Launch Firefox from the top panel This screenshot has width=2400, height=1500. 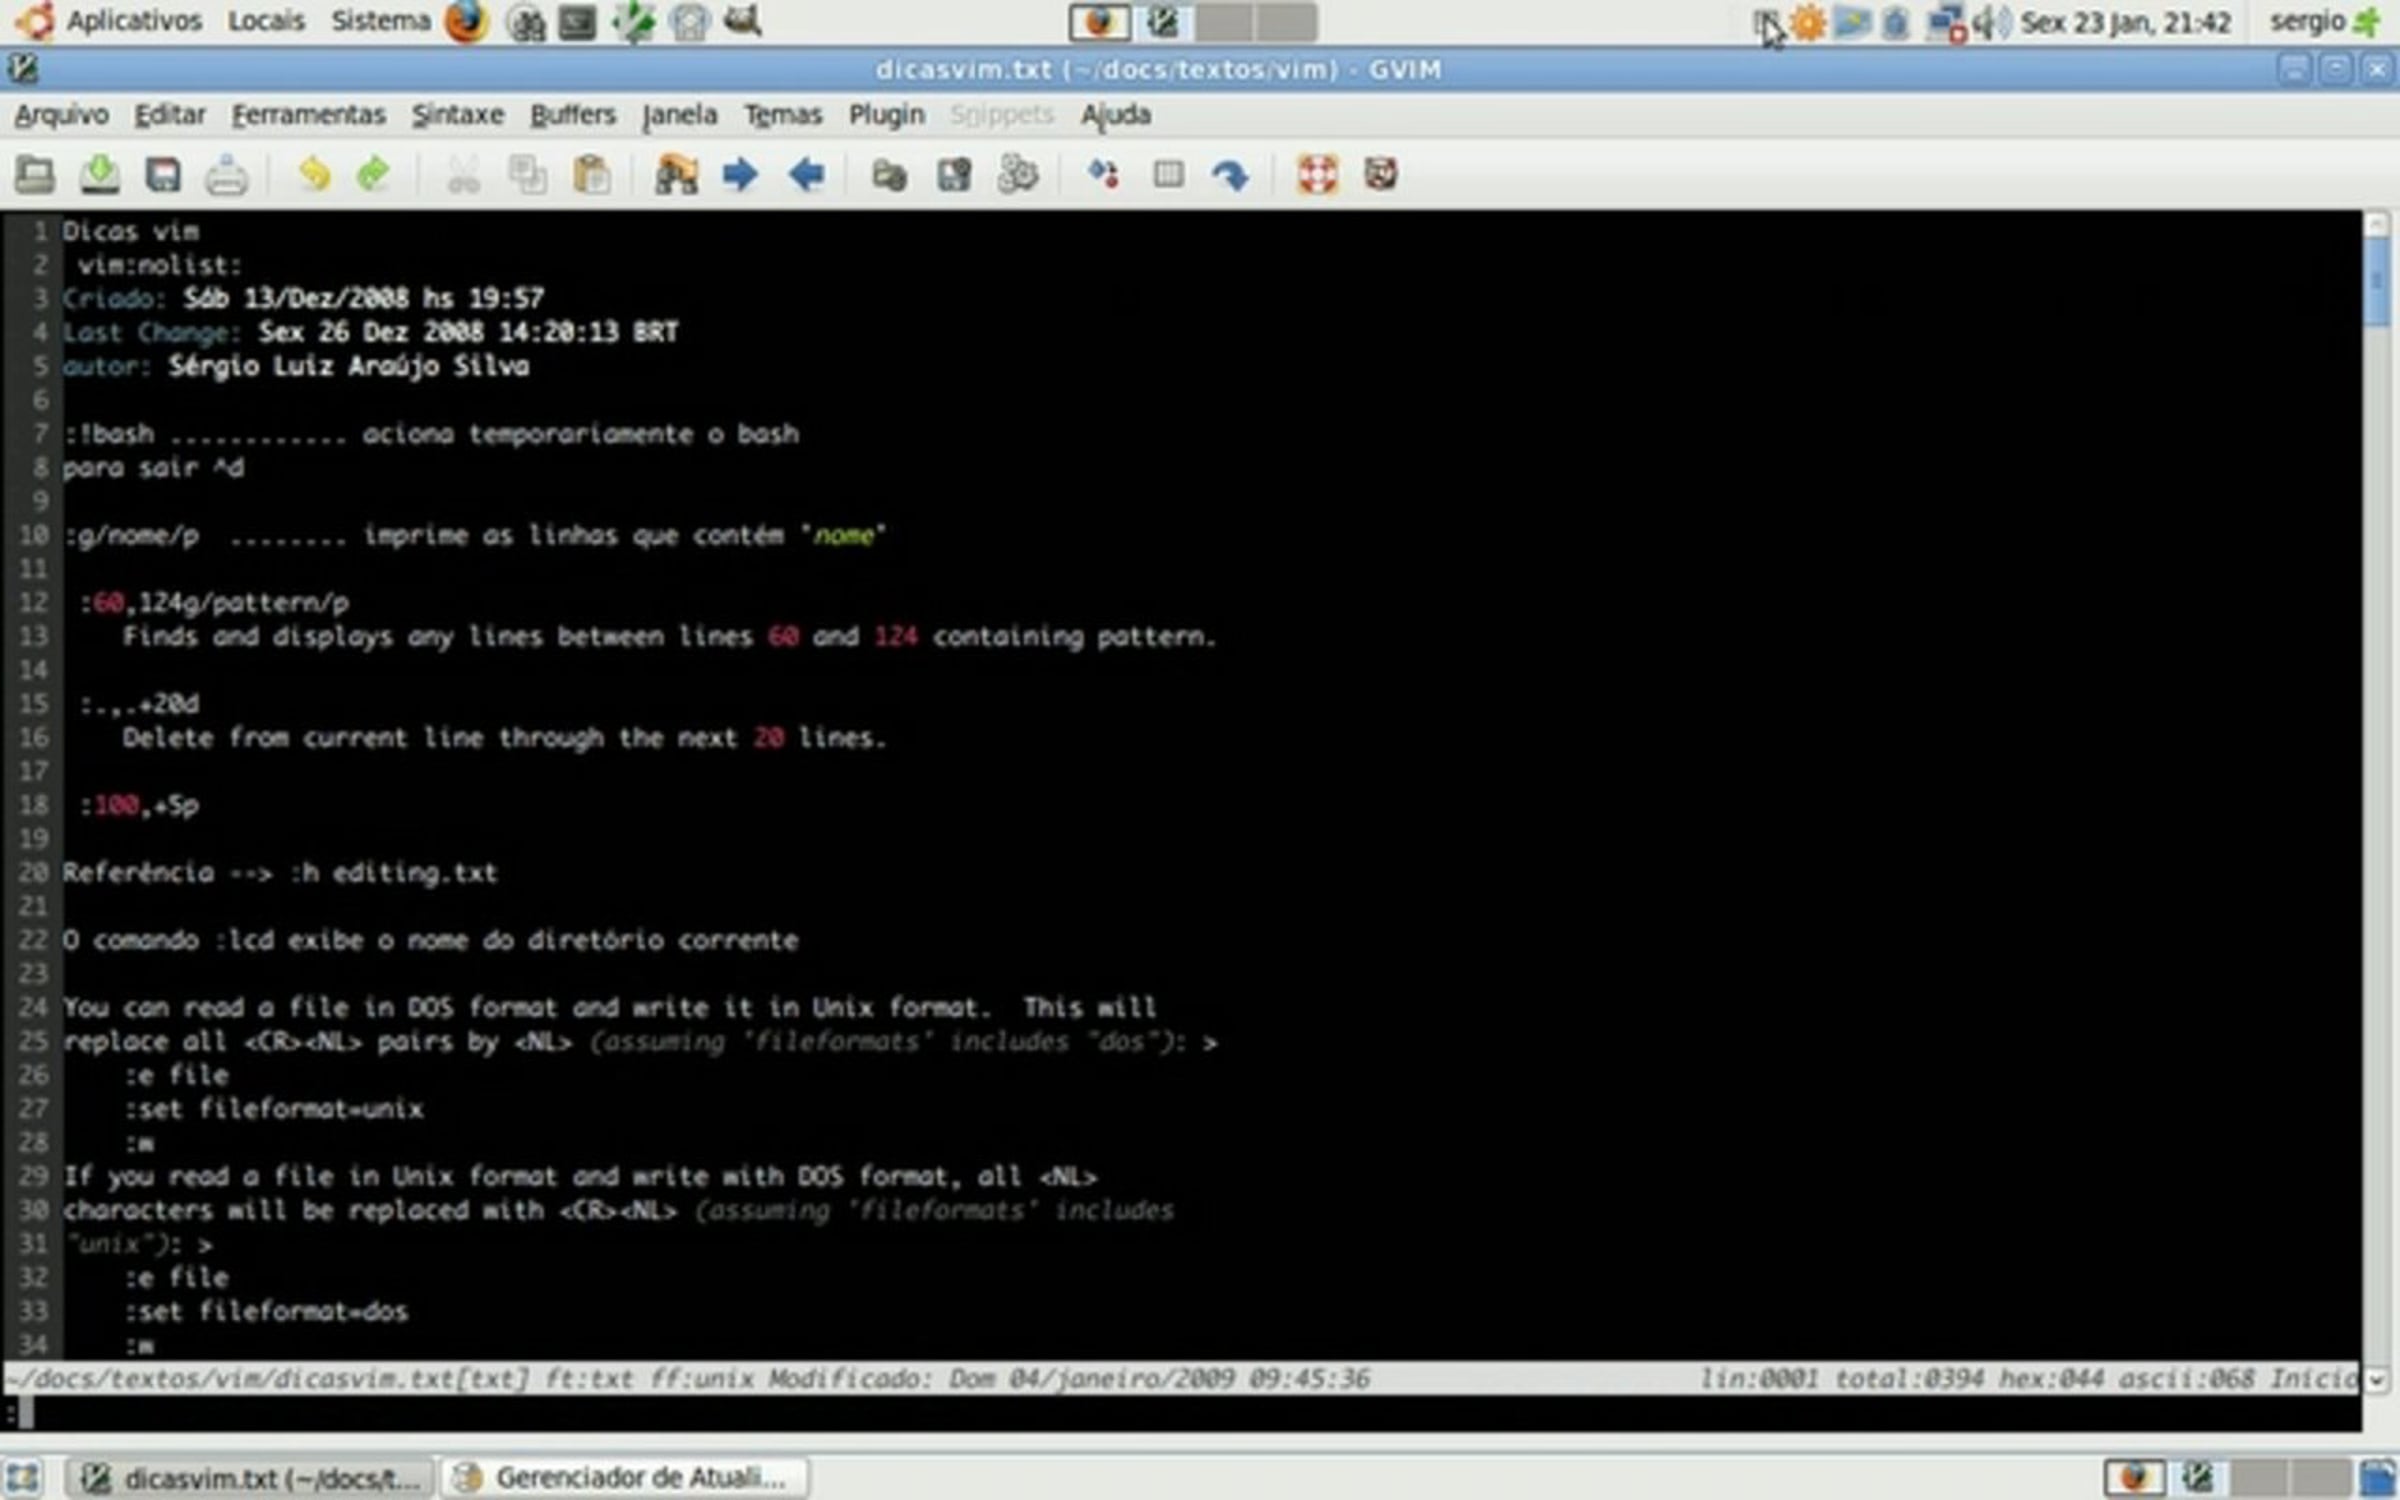pos(466,22)
